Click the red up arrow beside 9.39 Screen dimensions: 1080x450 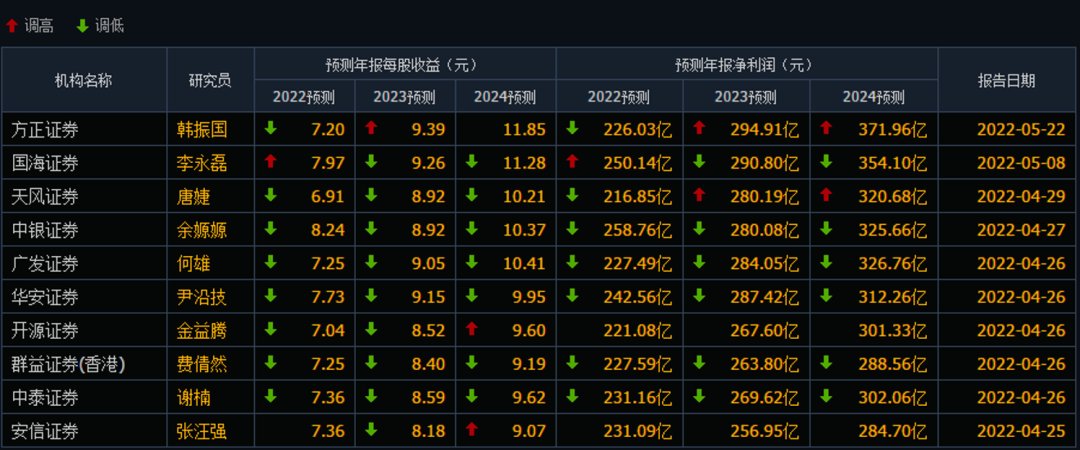(x=371, y=128)
